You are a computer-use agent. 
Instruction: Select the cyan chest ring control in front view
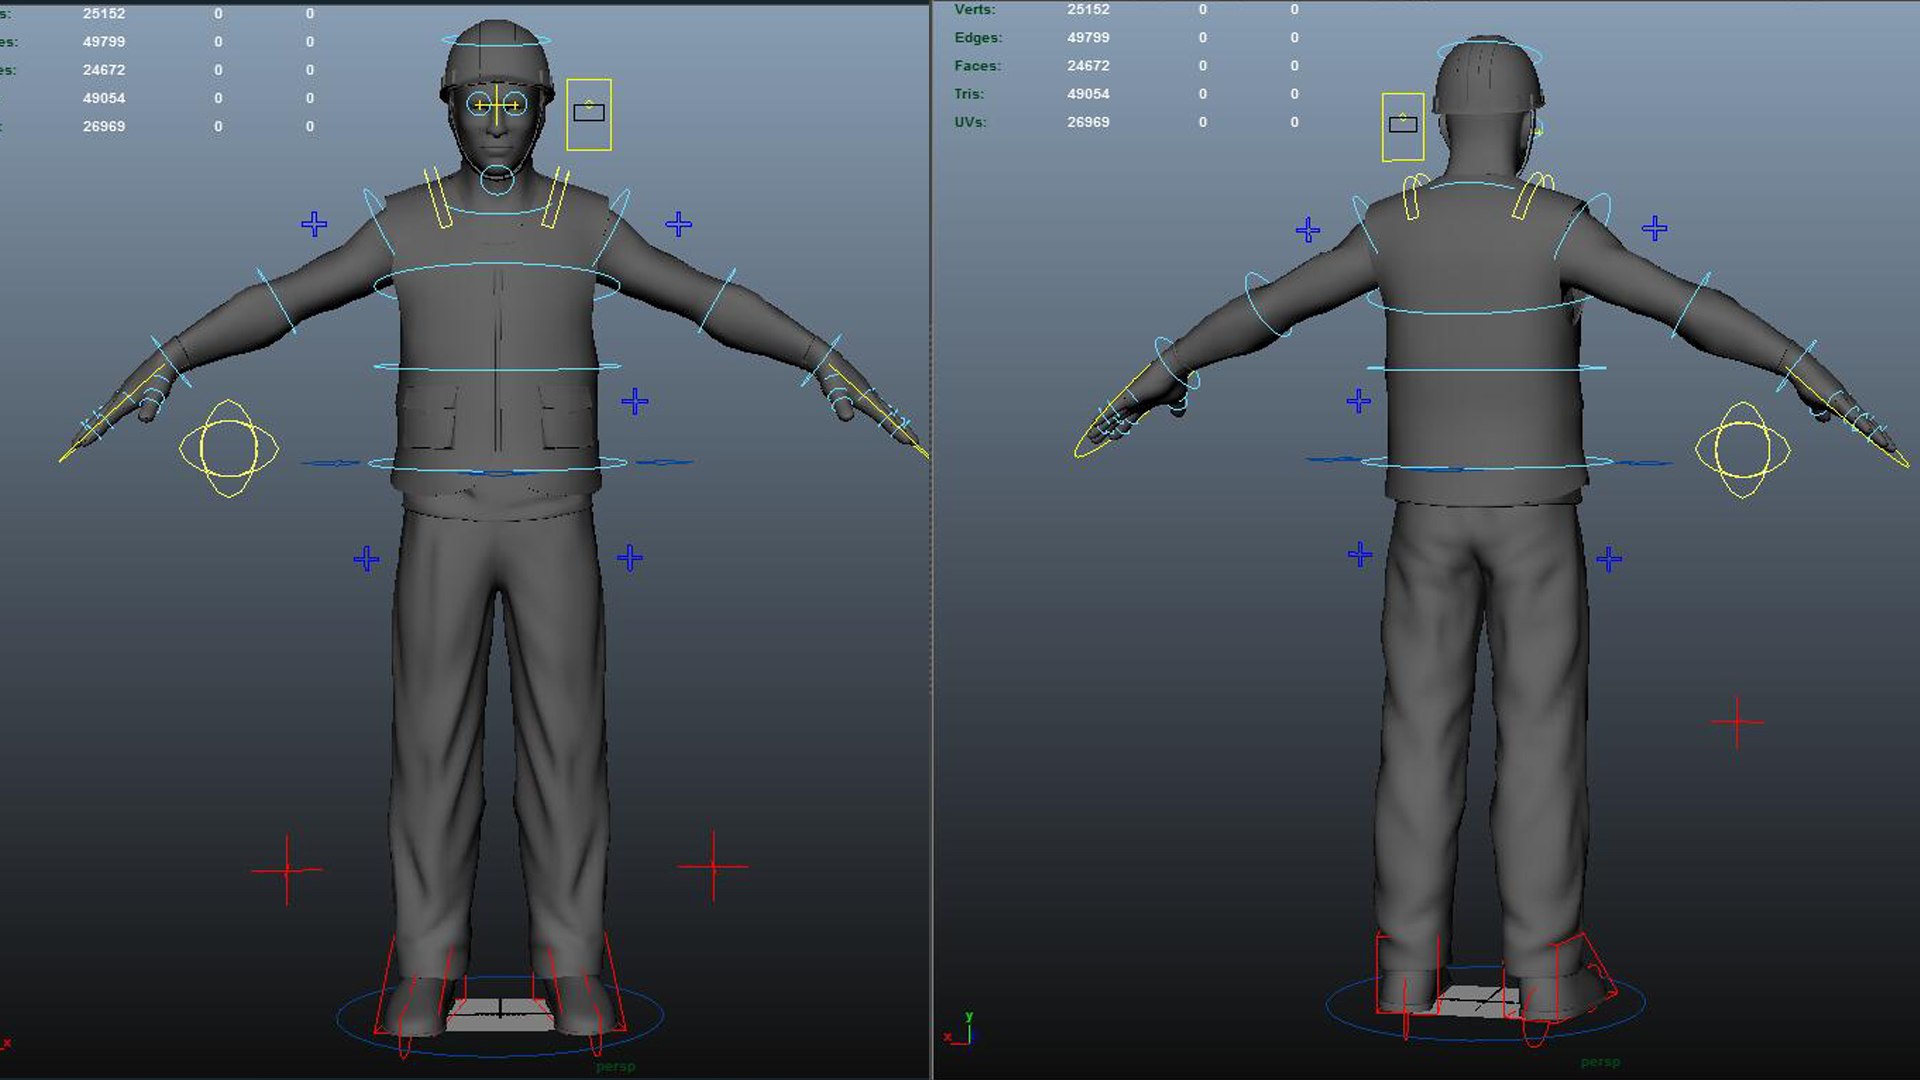497,282
